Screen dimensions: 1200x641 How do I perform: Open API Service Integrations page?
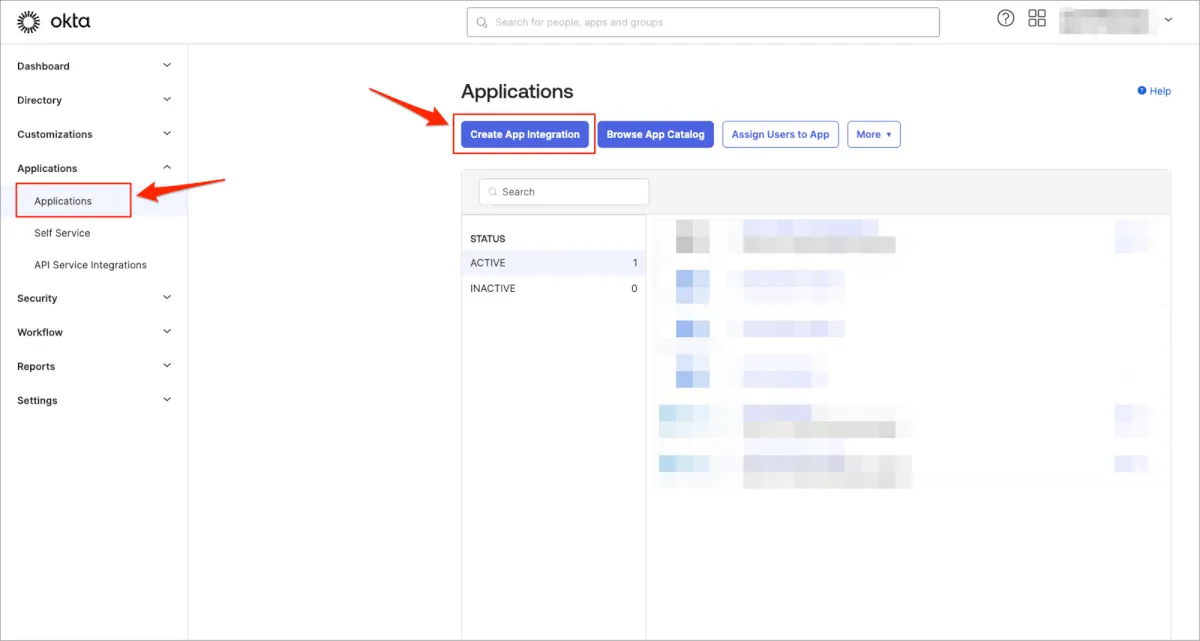point(90,265)
